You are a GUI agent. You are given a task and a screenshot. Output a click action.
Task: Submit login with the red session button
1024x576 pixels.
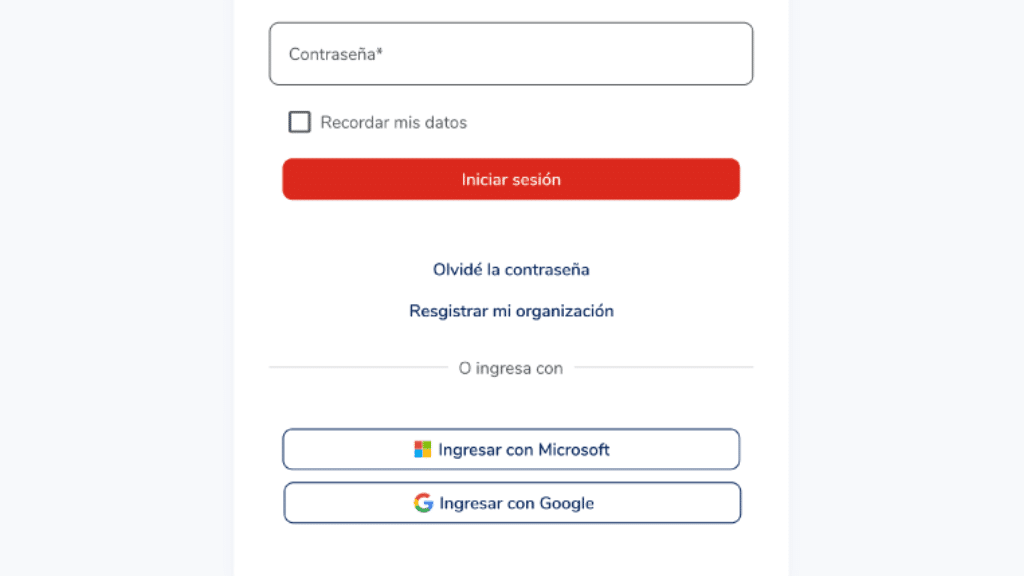tap(511, 180)
